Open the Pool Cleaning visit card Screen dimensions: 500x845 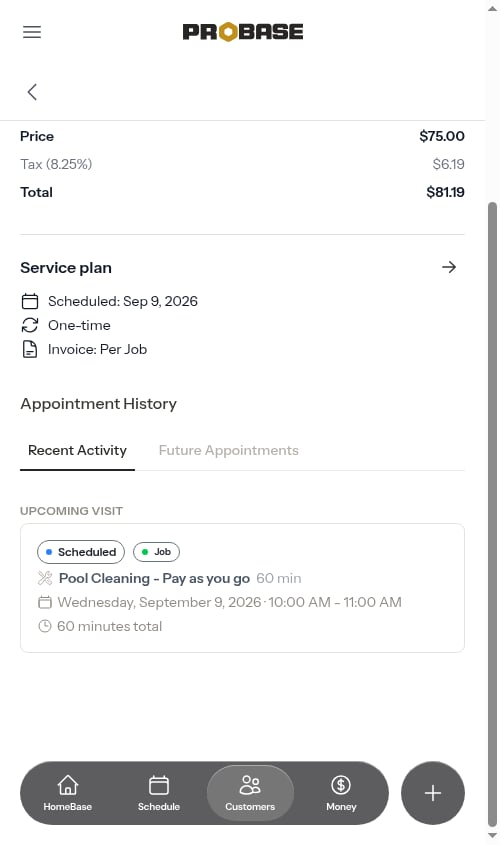(242, 588)
